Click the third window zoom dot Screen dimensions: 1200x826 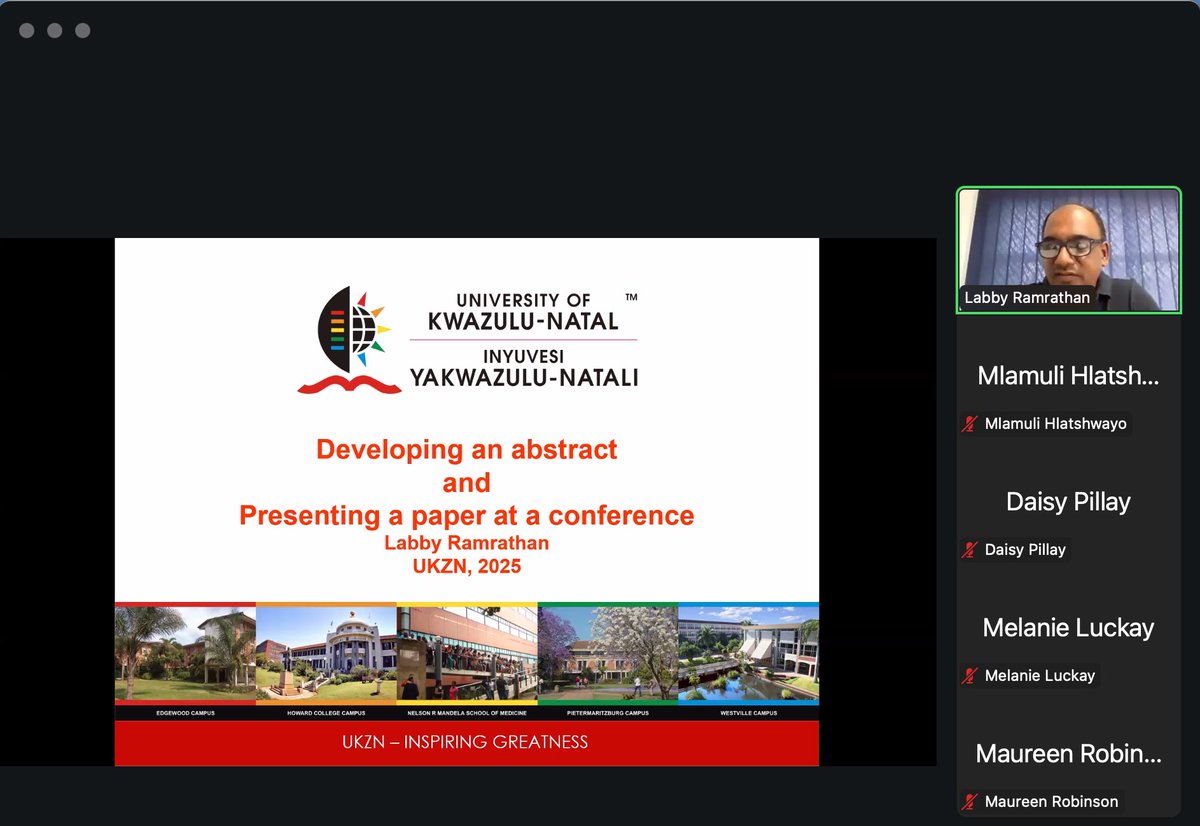[x=83, y=31]
